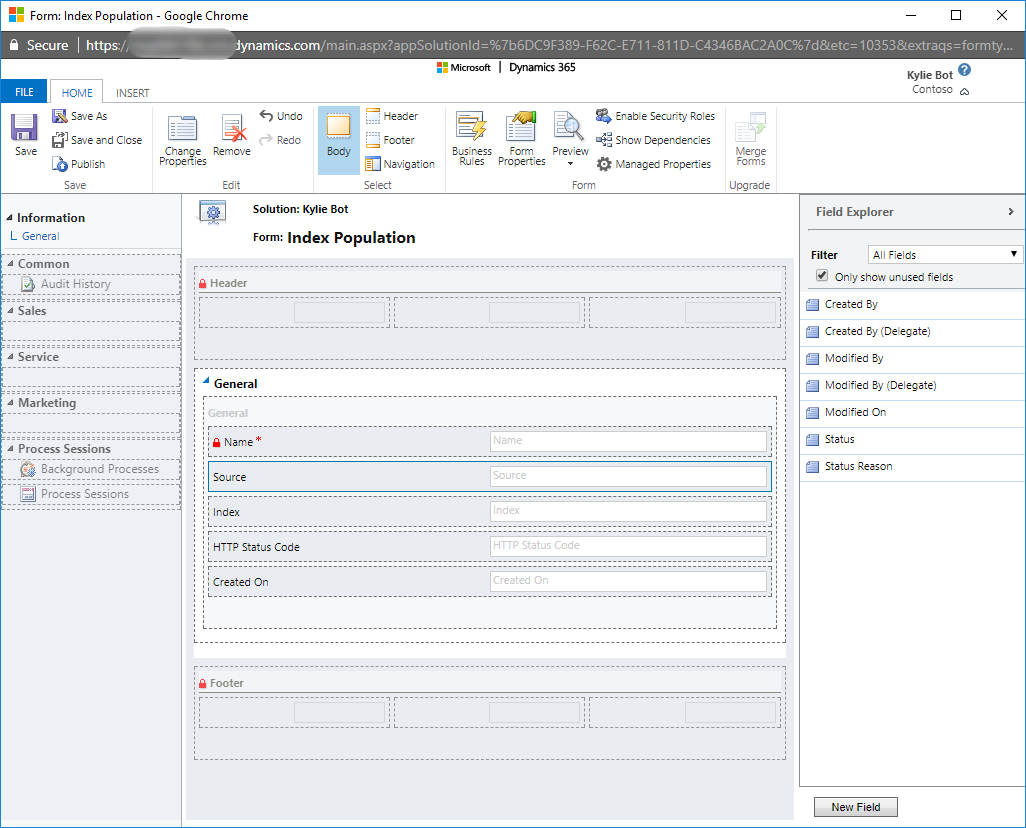The image size is (1026, 828).
Task: Open Form Properties
Action: 521,130
